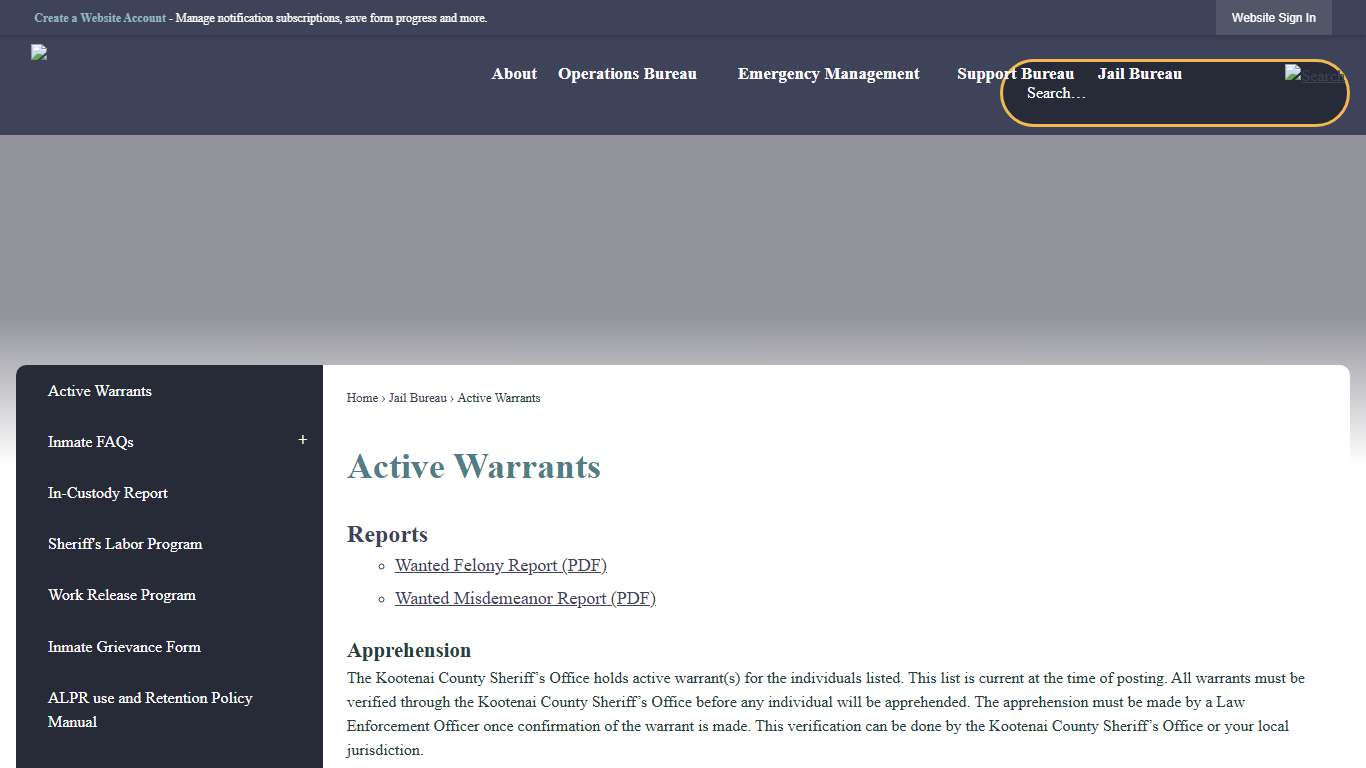Go to Sheriff's Labor Program
Viewport: 1366px width, 768px height.
click(x=124, y=543)
